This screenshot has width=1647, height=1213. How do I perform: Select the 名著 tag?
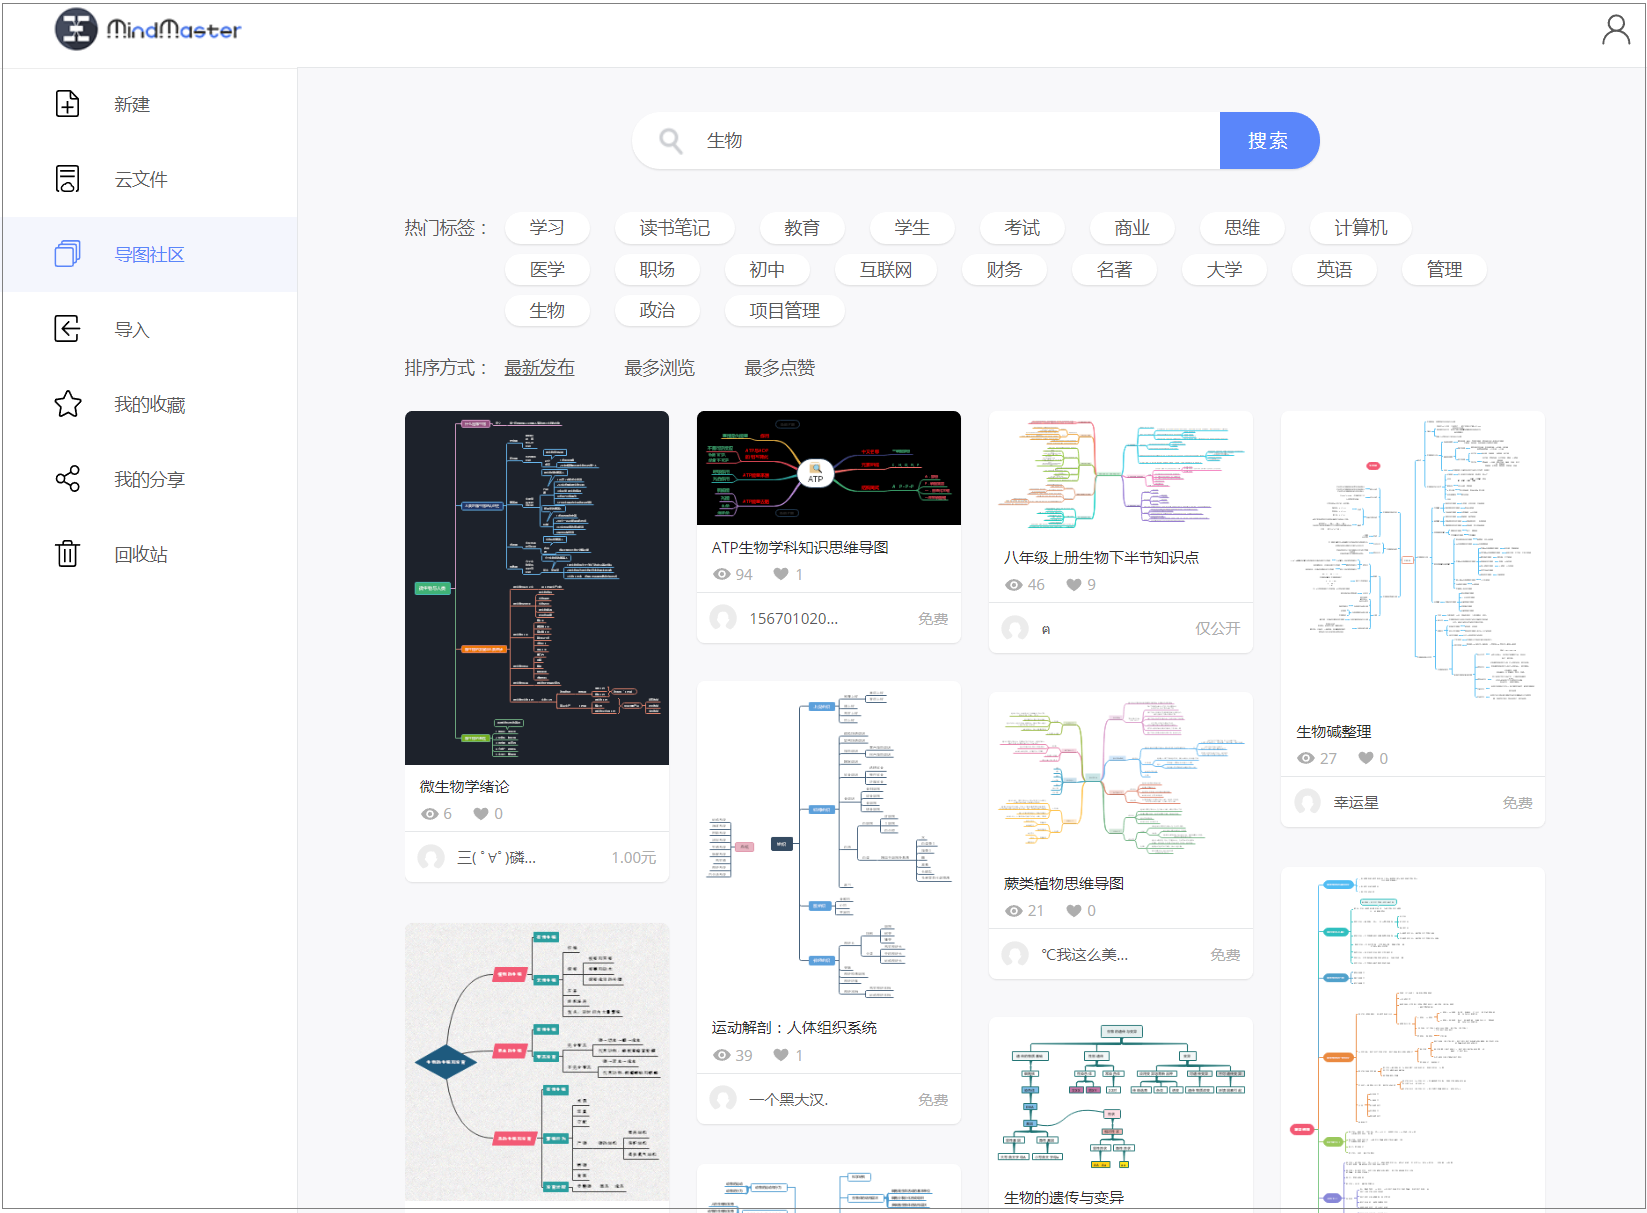[x=1114, y=269]
